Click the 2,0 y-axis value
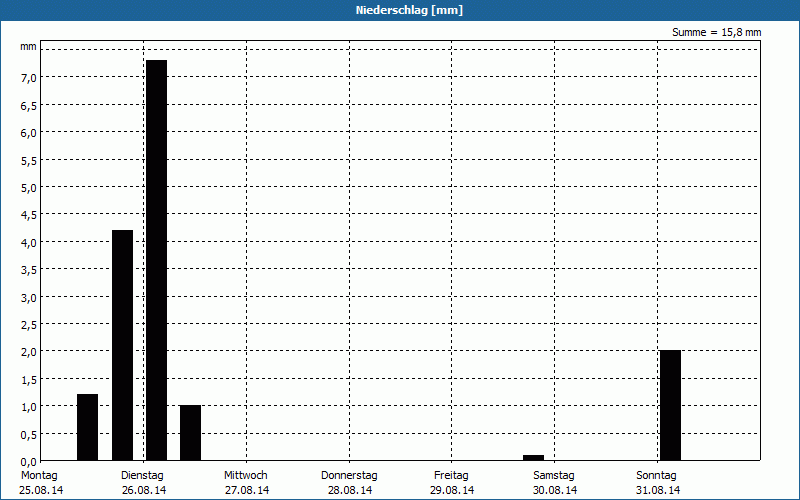Image resolution: width=800 pixels, height=500 pixels. pos(28,352)
